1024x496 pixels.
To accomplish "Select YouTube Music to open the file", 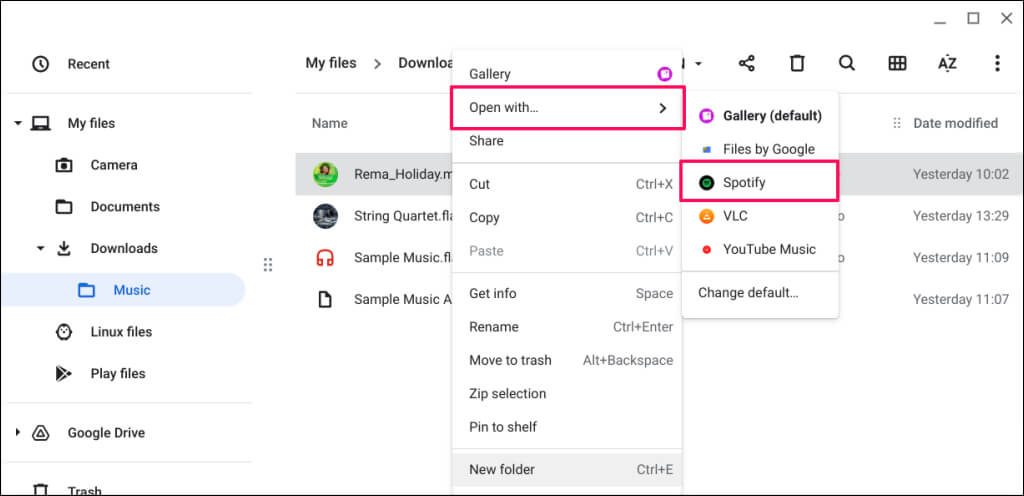I will [769, 249].
